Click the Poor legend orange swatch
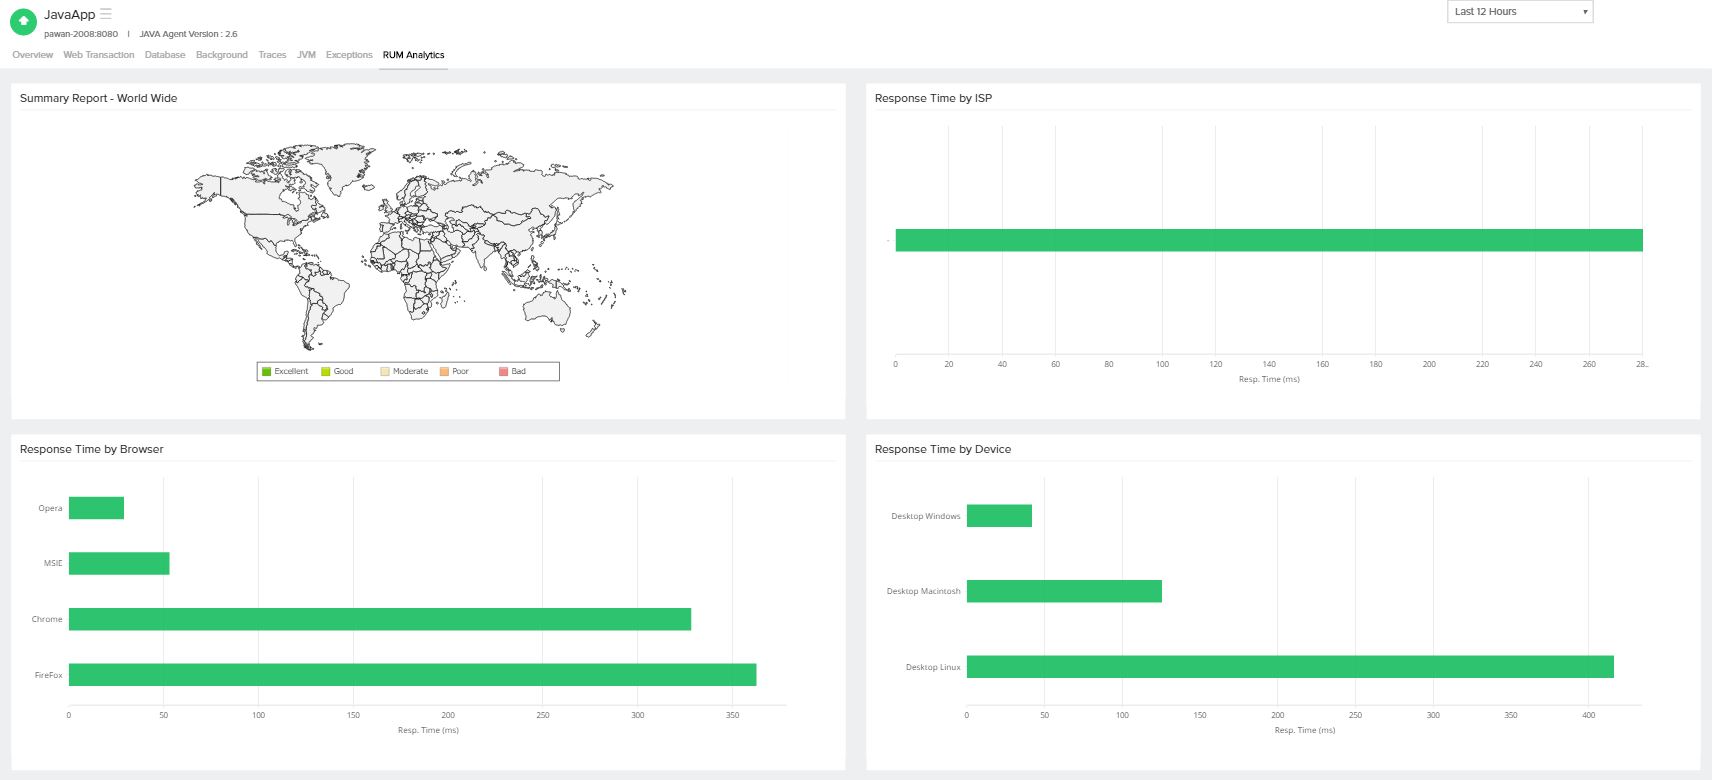Viewport: 1712px width, 780px height. 445,372
